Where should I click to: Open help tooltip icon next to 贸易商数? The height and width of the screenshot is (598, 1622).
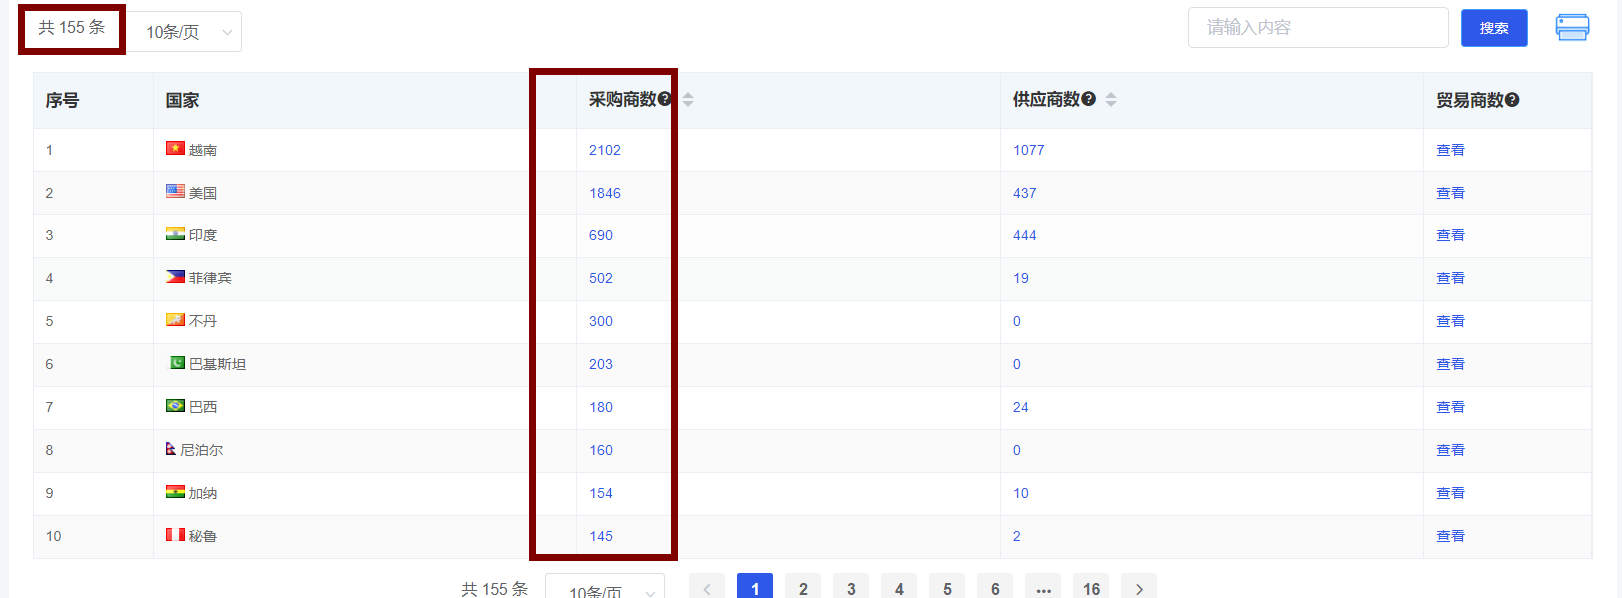[x=1512, y=100]
